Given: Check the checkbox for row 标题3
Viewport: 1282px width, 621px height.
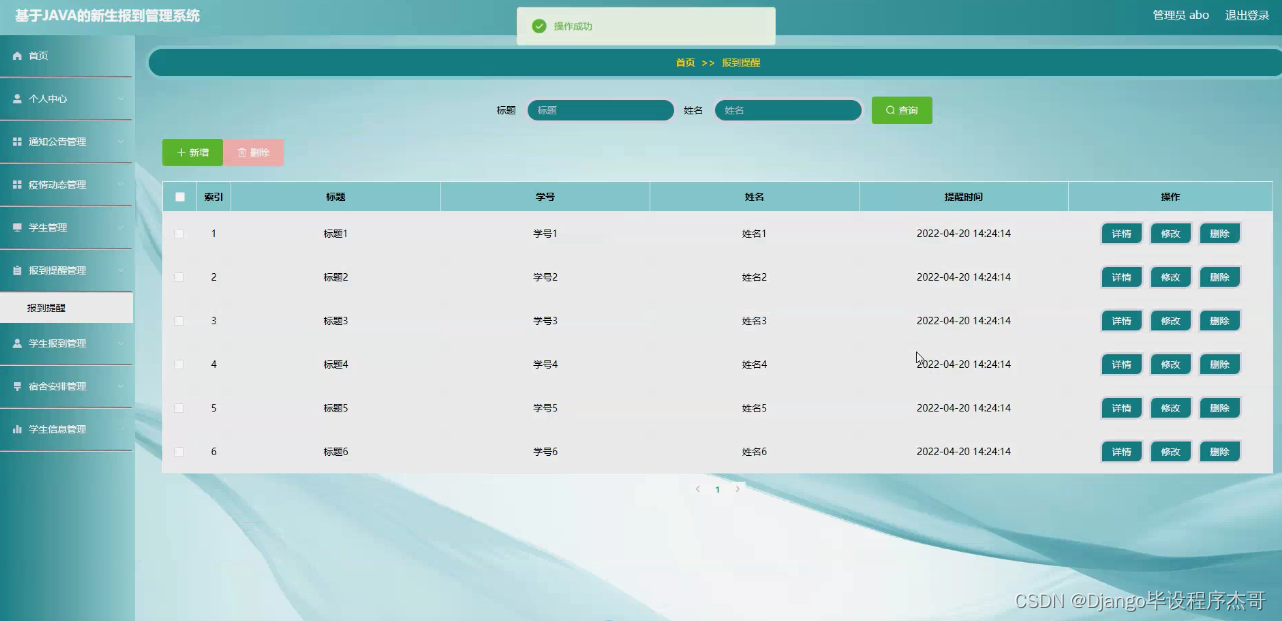Looking at the screenshot, I should click(x=179, y=321).
